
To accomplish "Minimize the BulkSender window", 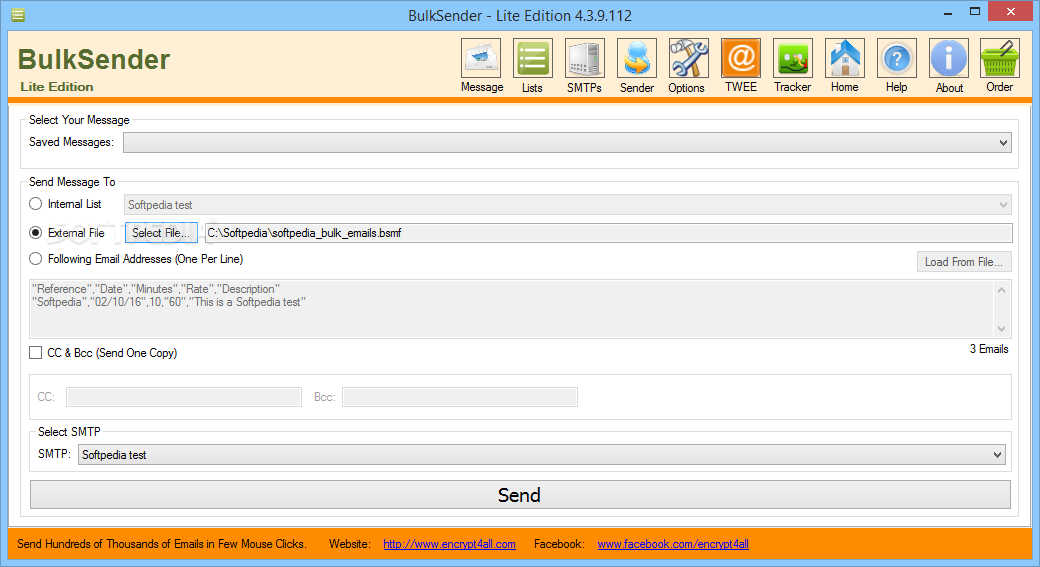I will click(x=948, y=12).
